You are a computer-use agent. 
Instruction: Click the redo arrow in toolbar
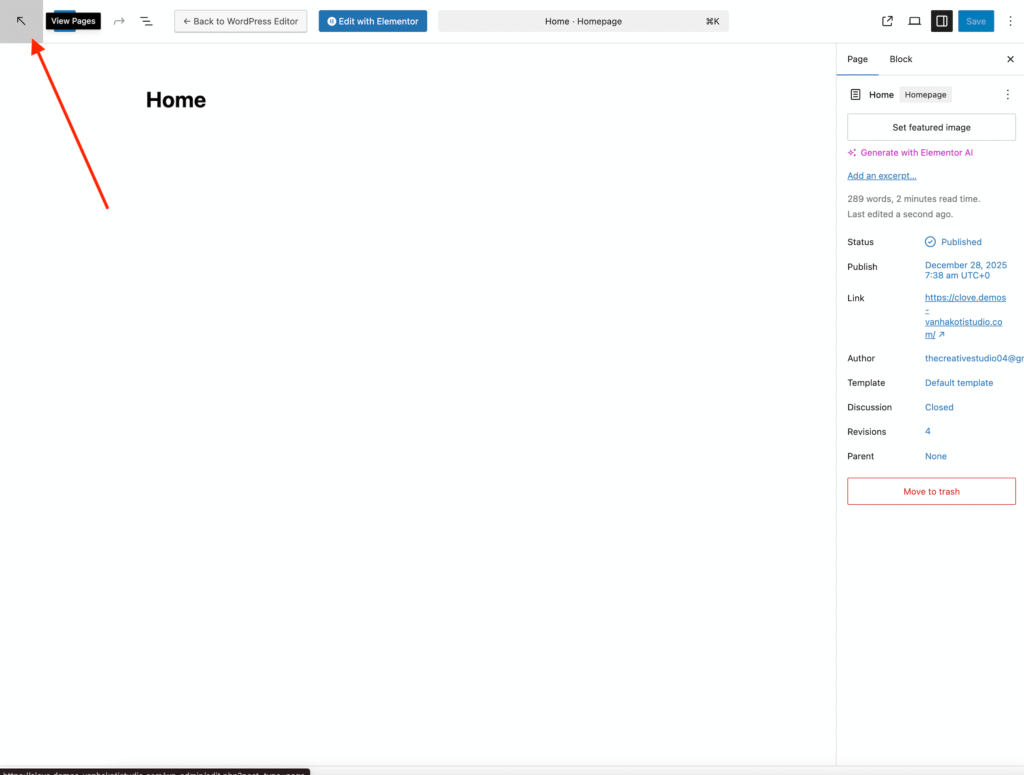(119, 21)
